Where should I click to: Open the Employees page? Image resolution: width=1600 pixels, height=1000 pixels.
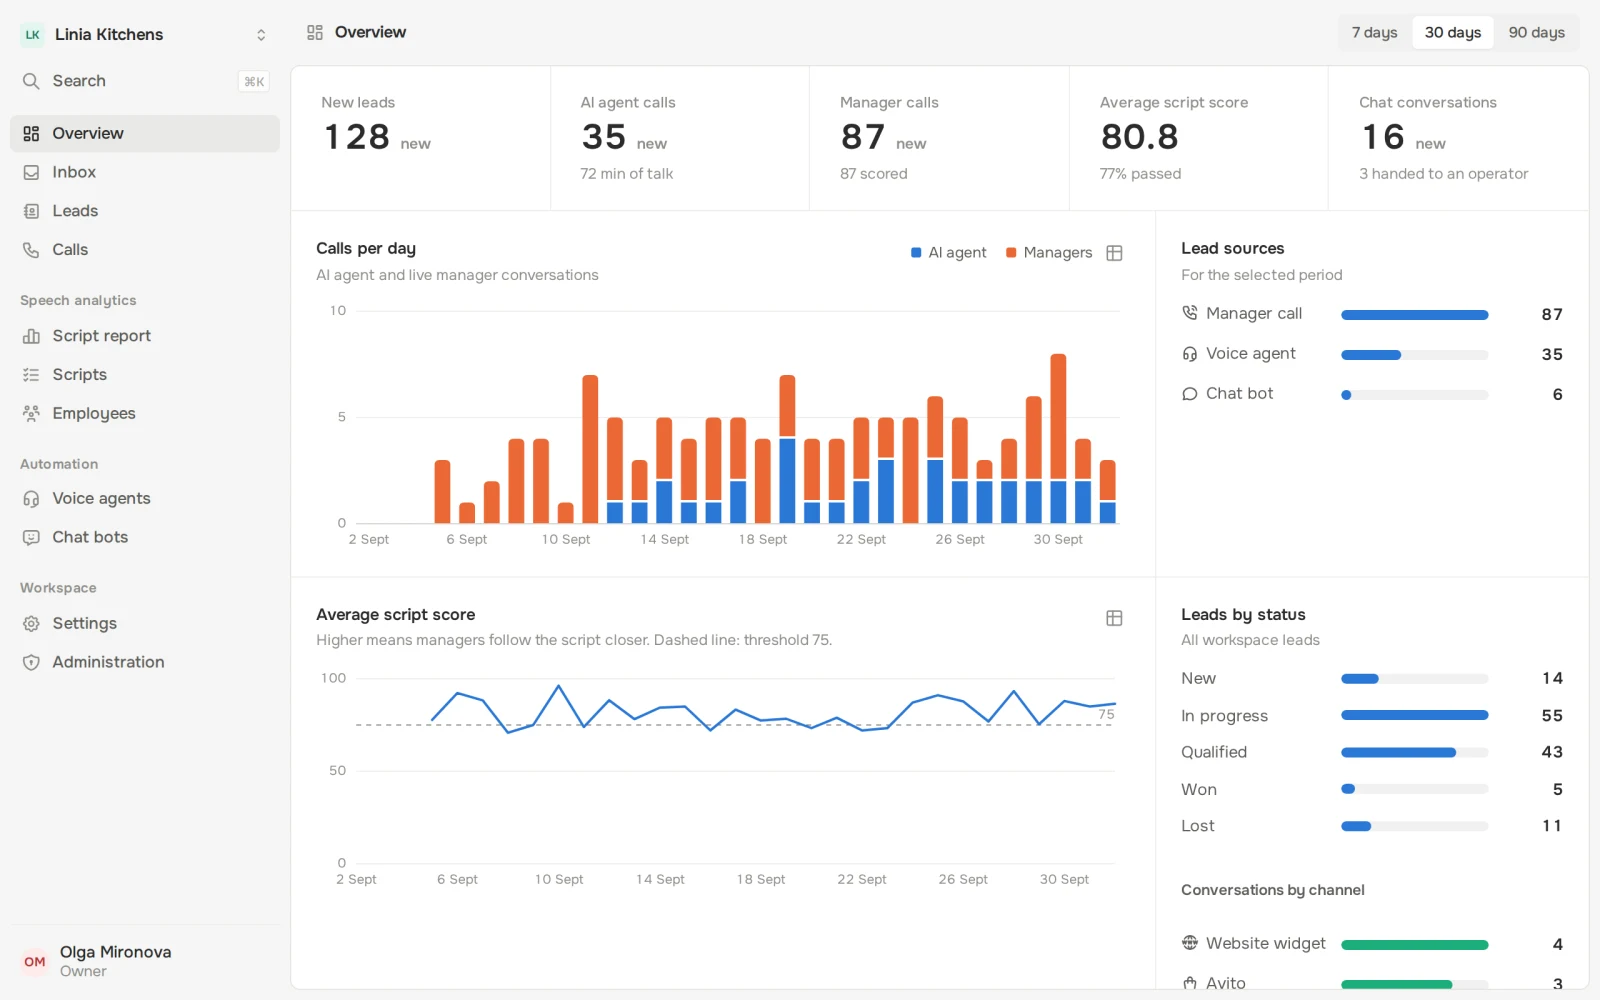coord(145,413)
